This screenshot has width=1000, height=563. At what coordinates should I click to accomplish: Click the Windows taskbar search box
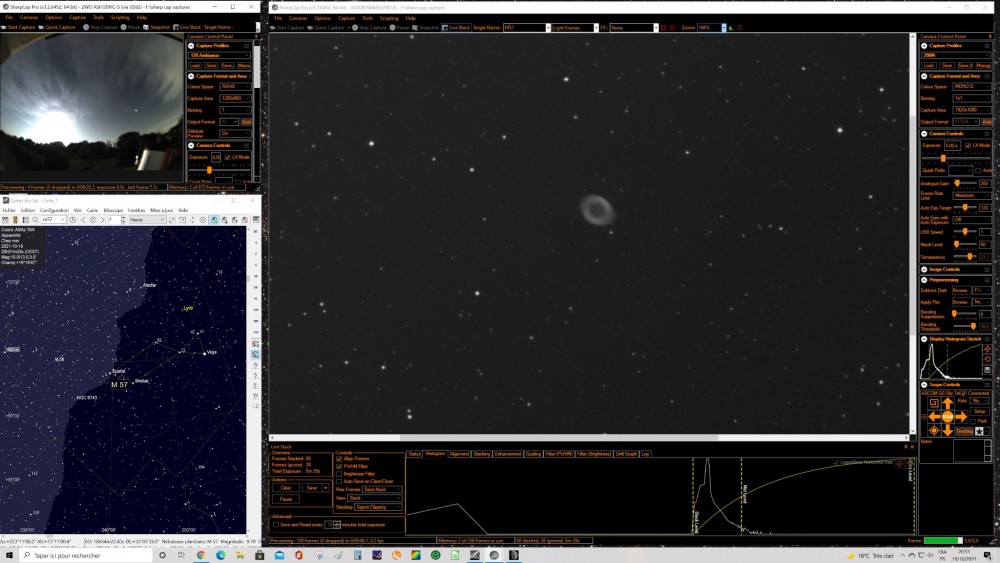click(86, 555)
